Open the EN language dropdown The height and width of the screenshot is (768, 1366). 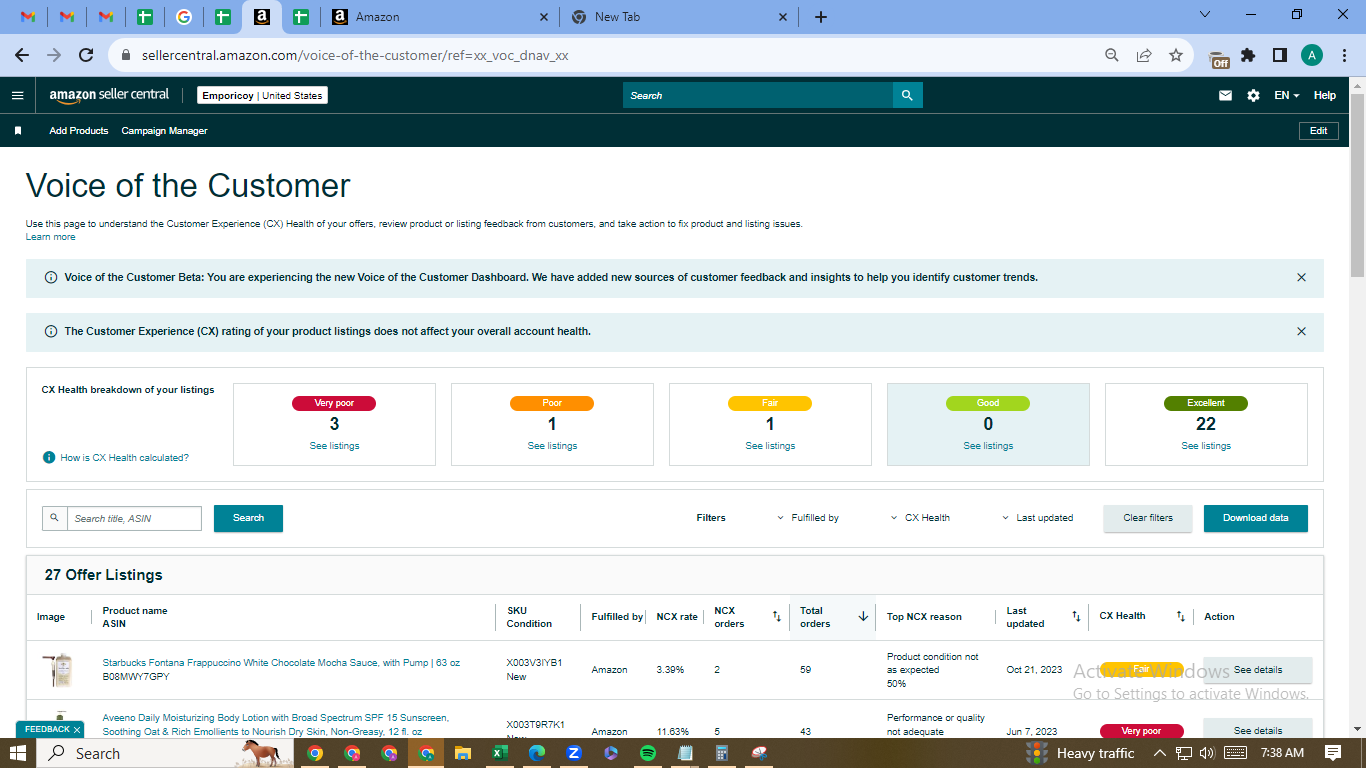(1287, 96)
